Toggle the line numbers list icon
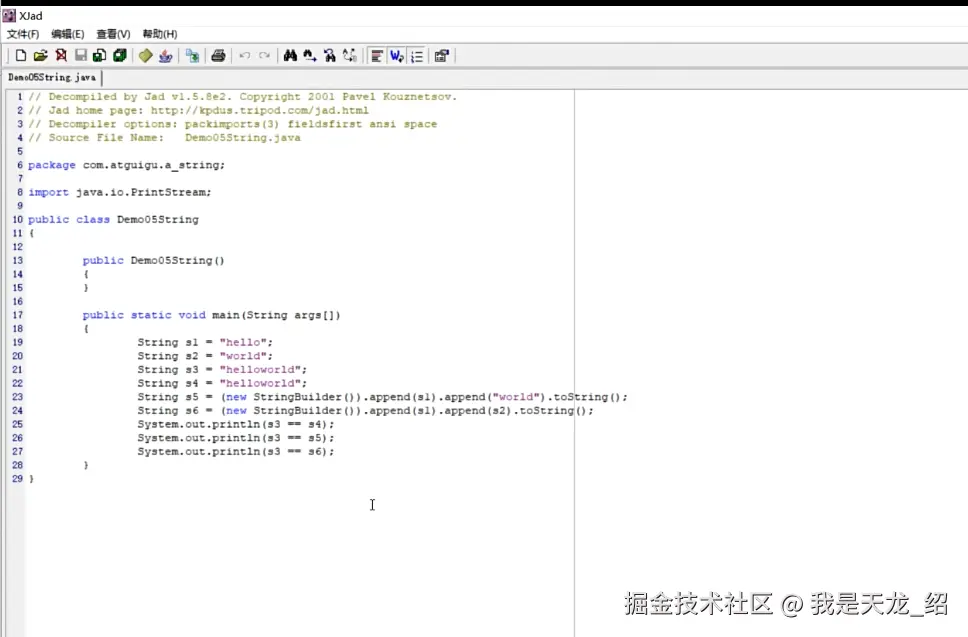Screen dimensions: 968x637 pyautogui.click(x=417, y=56)
